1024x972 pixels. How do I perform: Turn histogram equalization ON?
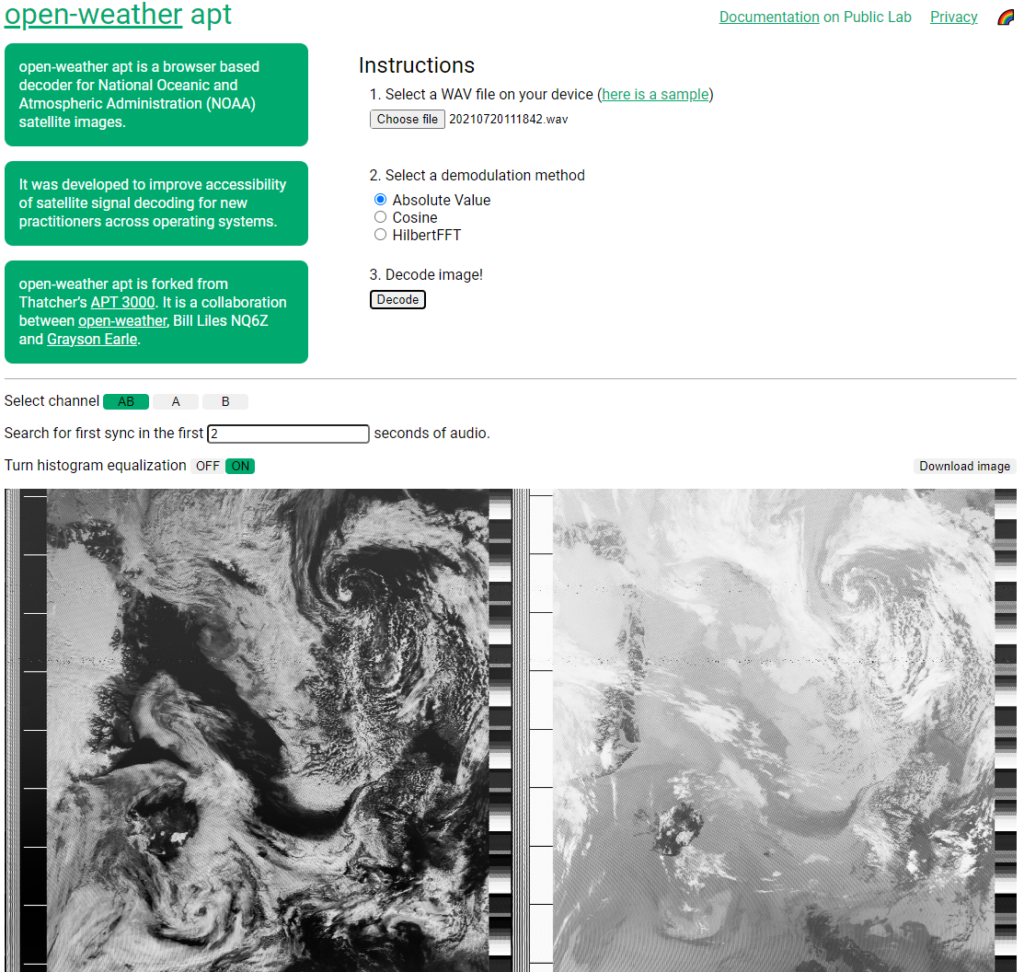tap(240, 466)
